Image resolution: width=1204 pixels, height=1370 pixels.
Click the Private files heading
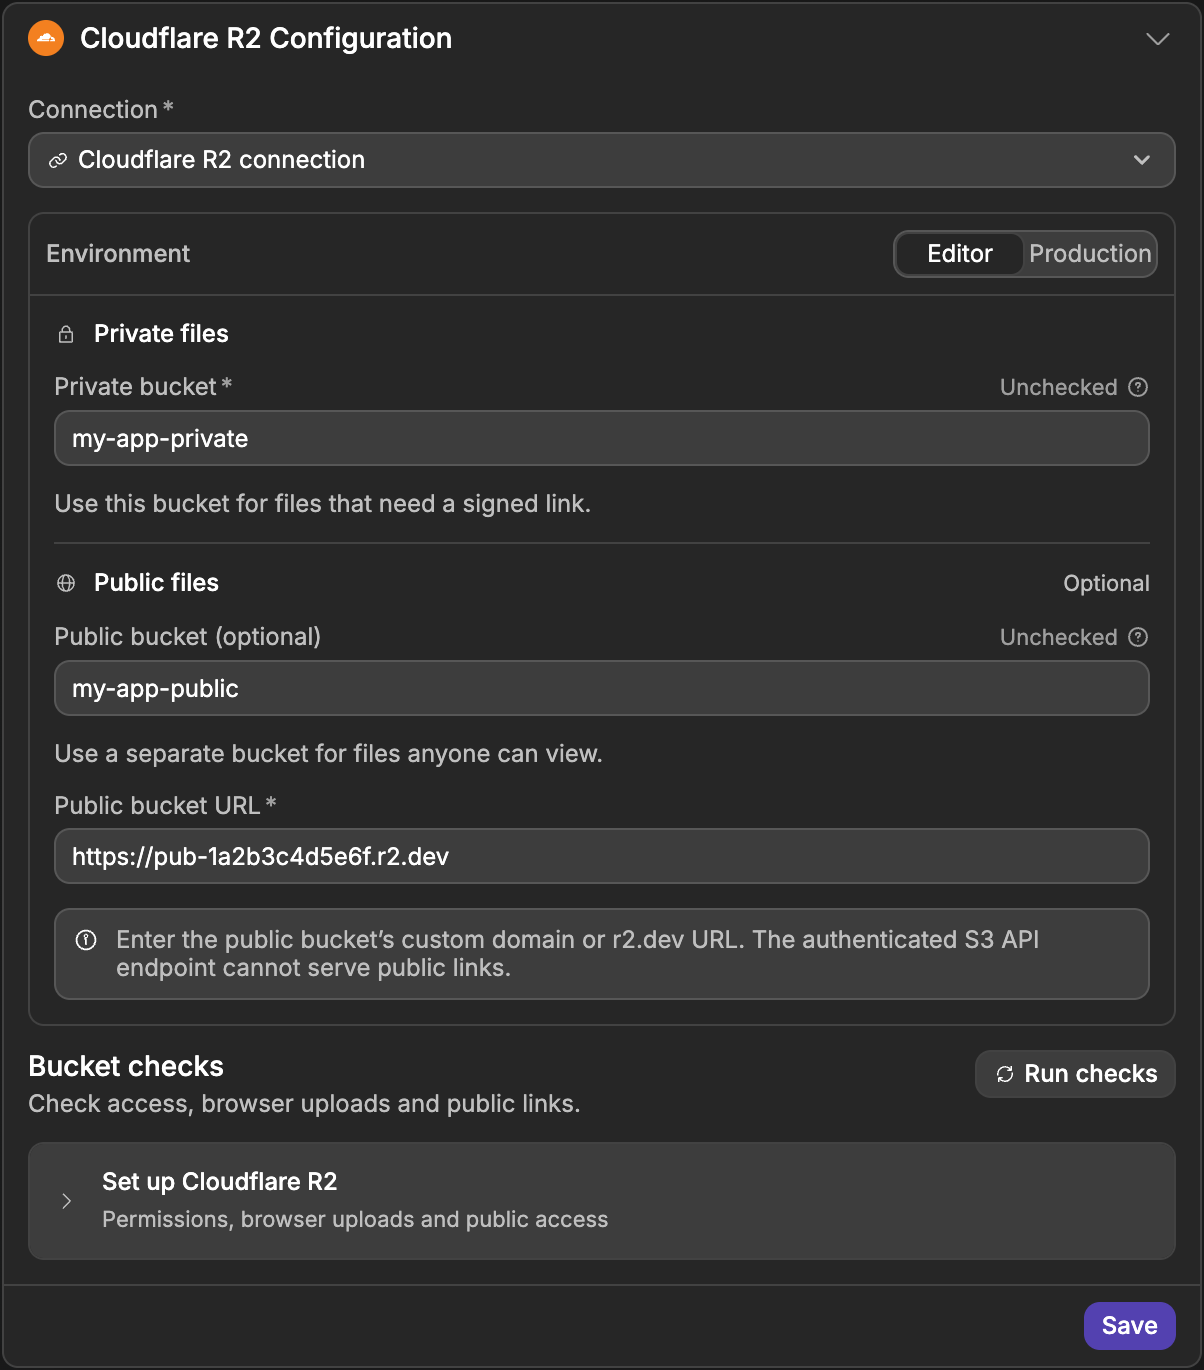(x=161, y=334)
